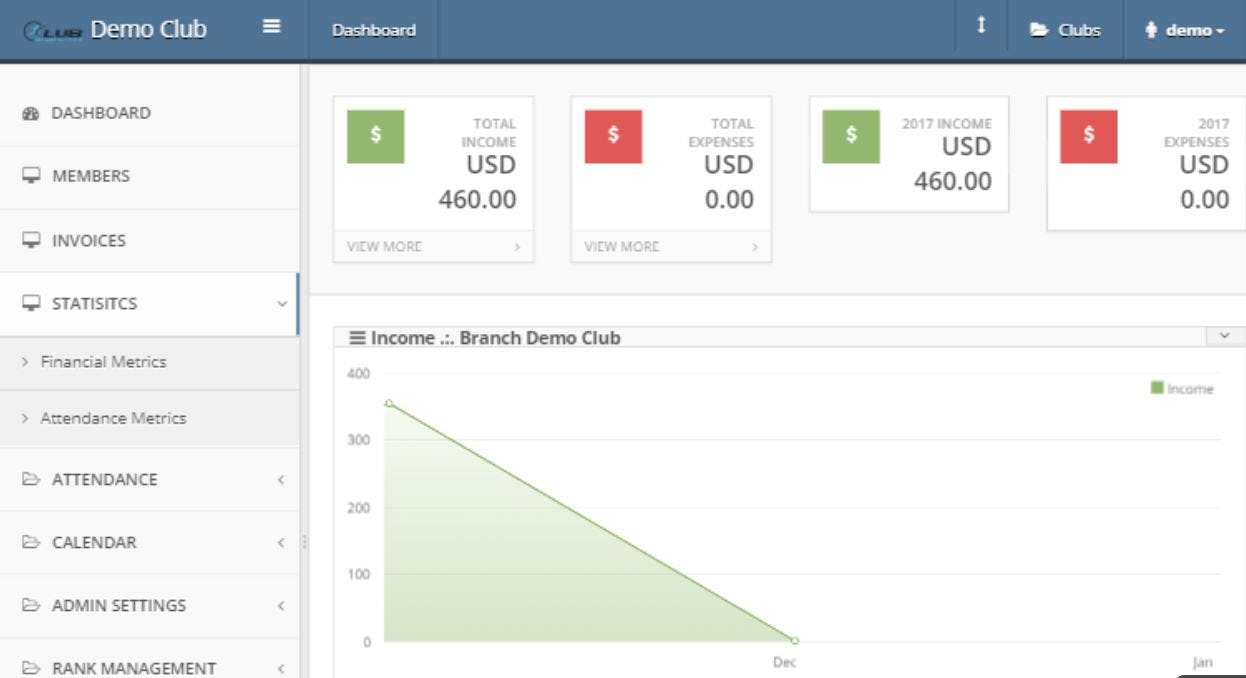The width and height of the screenshot is (1246, 678).
Task: Click the Attendance folder icon in sidebar
Action: [30, 480]
